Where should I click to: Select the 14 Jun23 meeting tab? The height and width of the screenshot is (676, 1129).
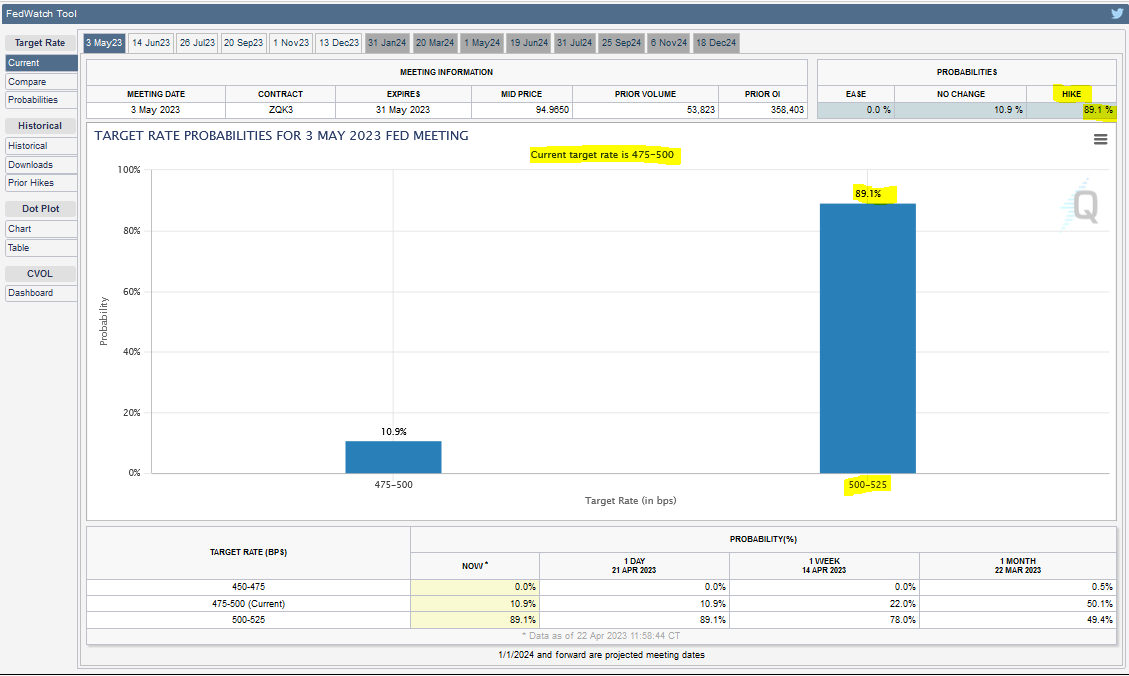[151, 42]
